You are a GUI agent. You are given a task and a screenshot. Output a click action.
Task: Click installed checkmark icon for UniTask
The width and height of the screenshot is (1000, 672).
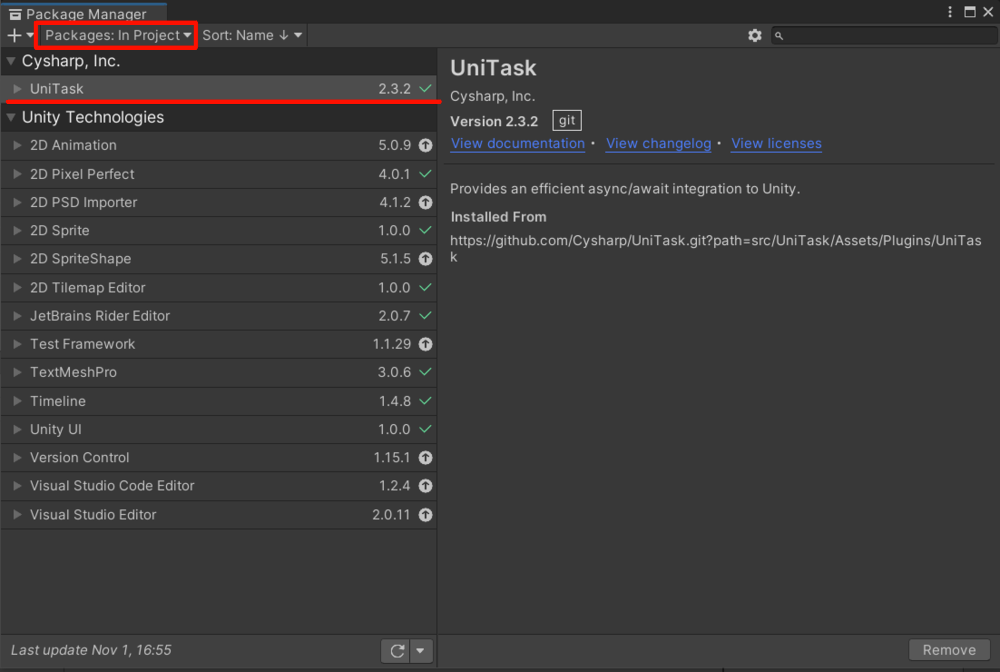(426, 89)
